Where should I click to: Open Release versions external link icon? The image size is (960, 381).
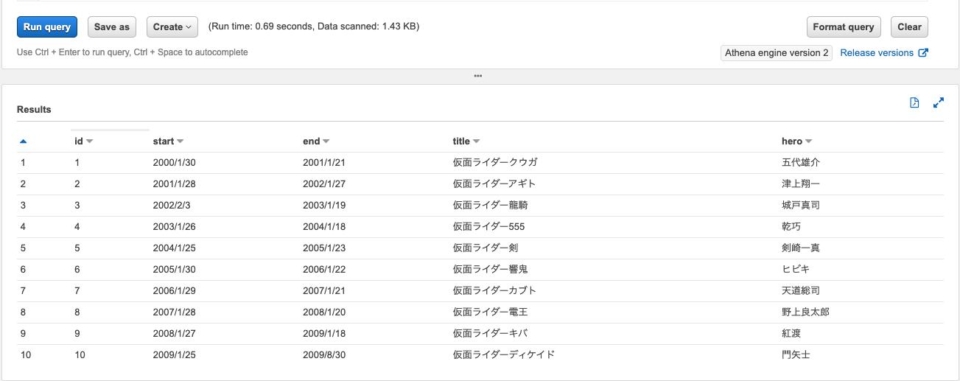[x=924, y=53]
